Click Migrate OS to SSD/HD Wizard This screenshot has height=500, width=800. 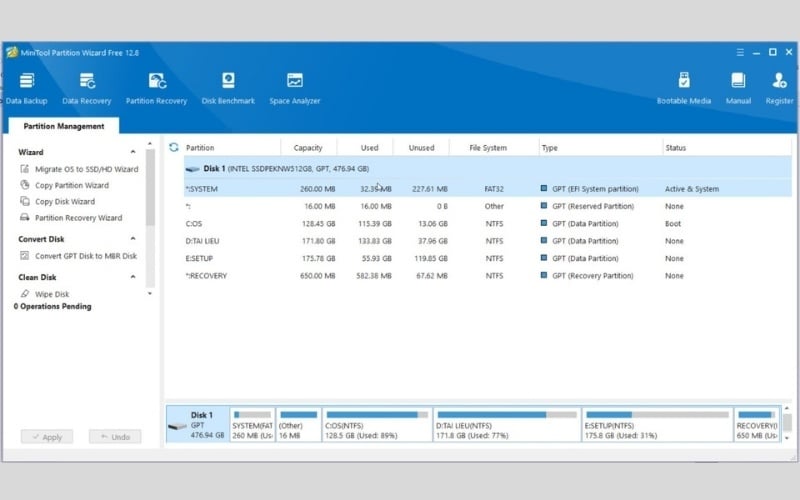tap(86, 170)
